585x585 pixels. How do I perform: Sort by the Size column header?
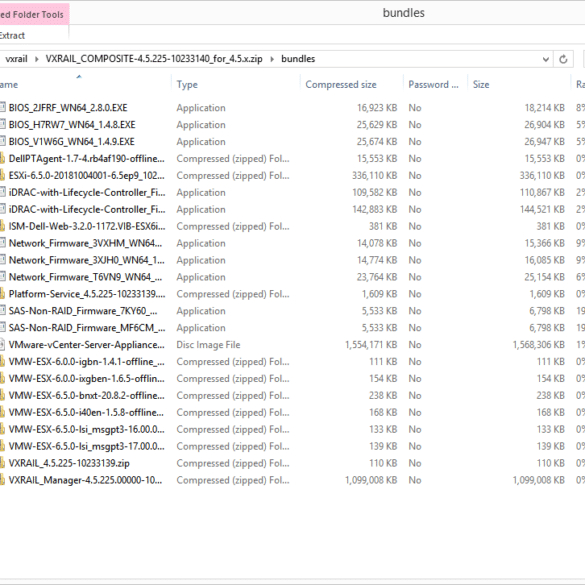(x=481, y=85)
